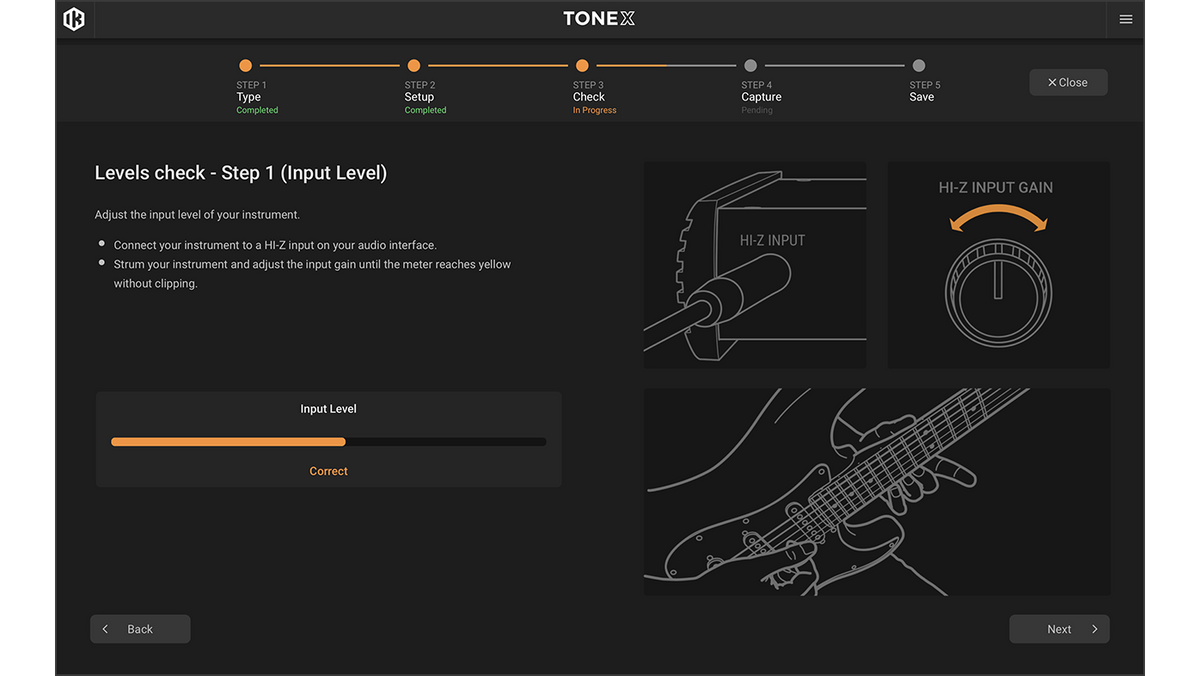The image size is (1200, 676).
Task: Click the 'Correct' status text
Action: click(328, 471)
